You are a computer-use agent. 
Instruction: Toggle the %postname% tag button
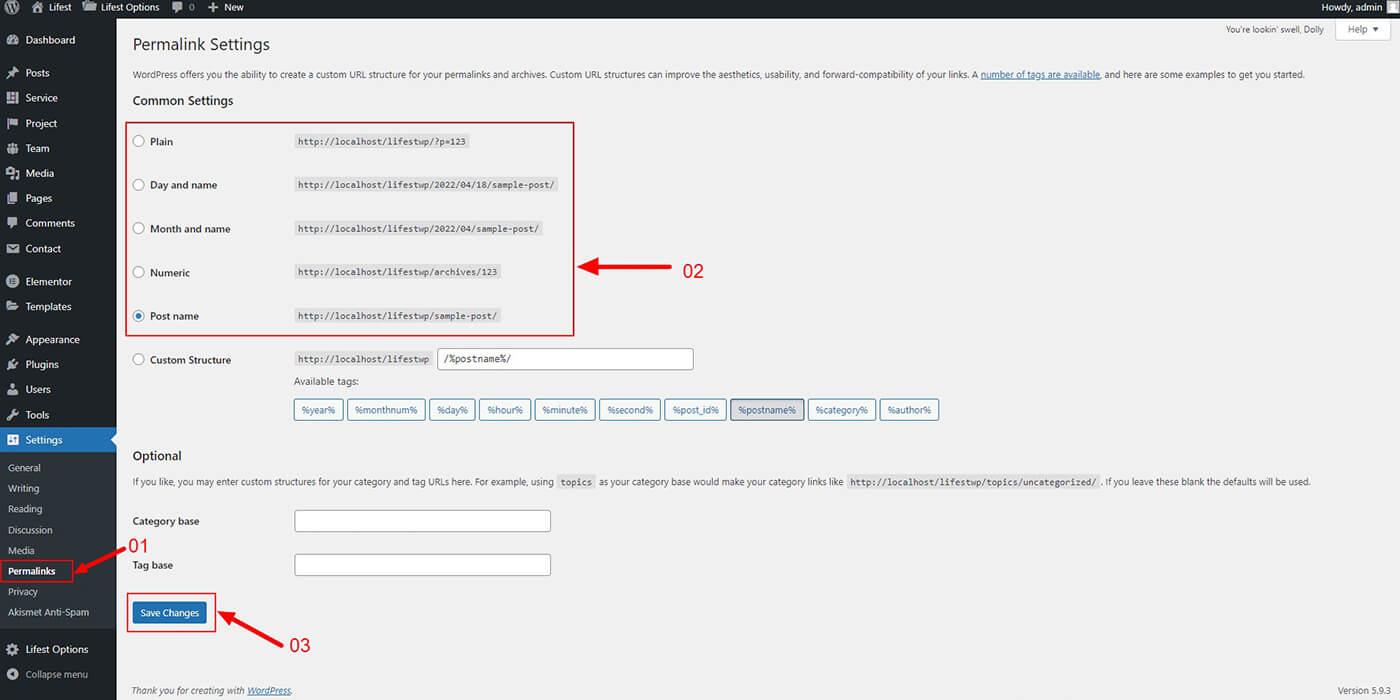(x=767, y=410)
